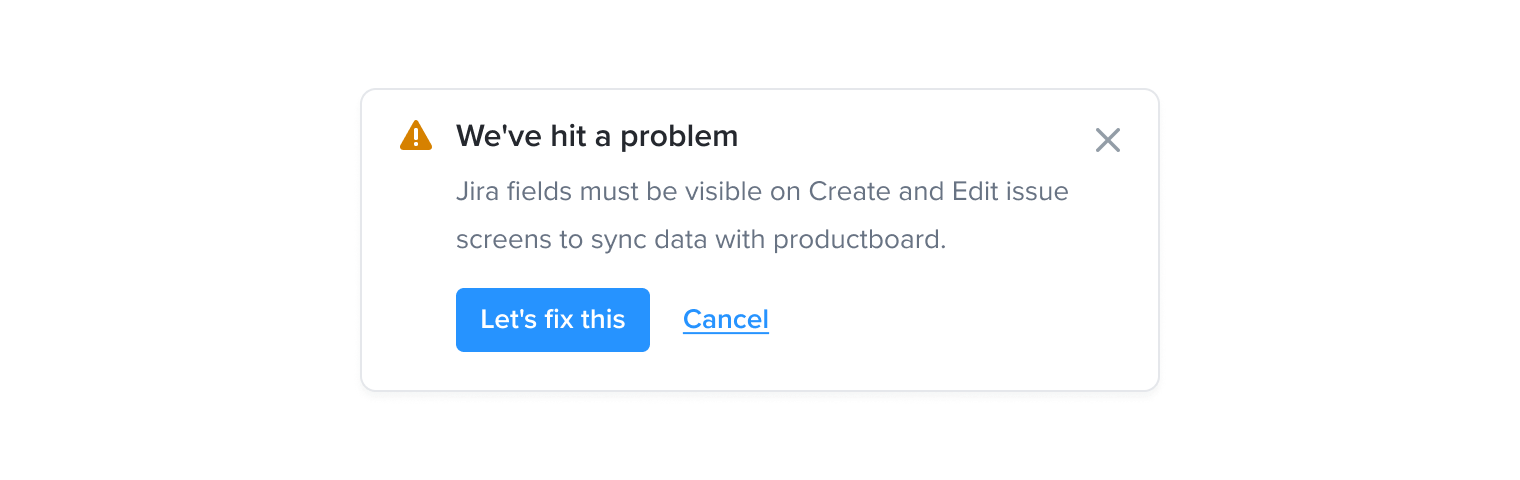The image size is (1520, 480).
Task: Click "Create and Edit issue" text
Action: [938, 190]
